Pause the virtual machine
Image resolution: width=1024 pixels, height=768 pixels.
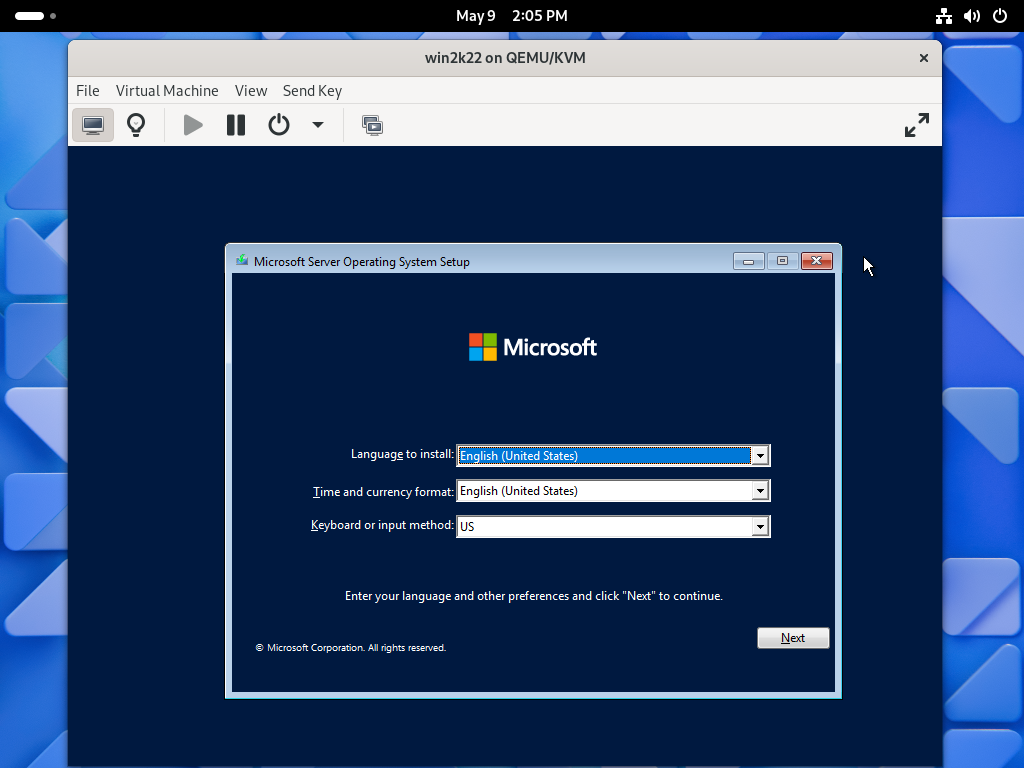(236, 125)
